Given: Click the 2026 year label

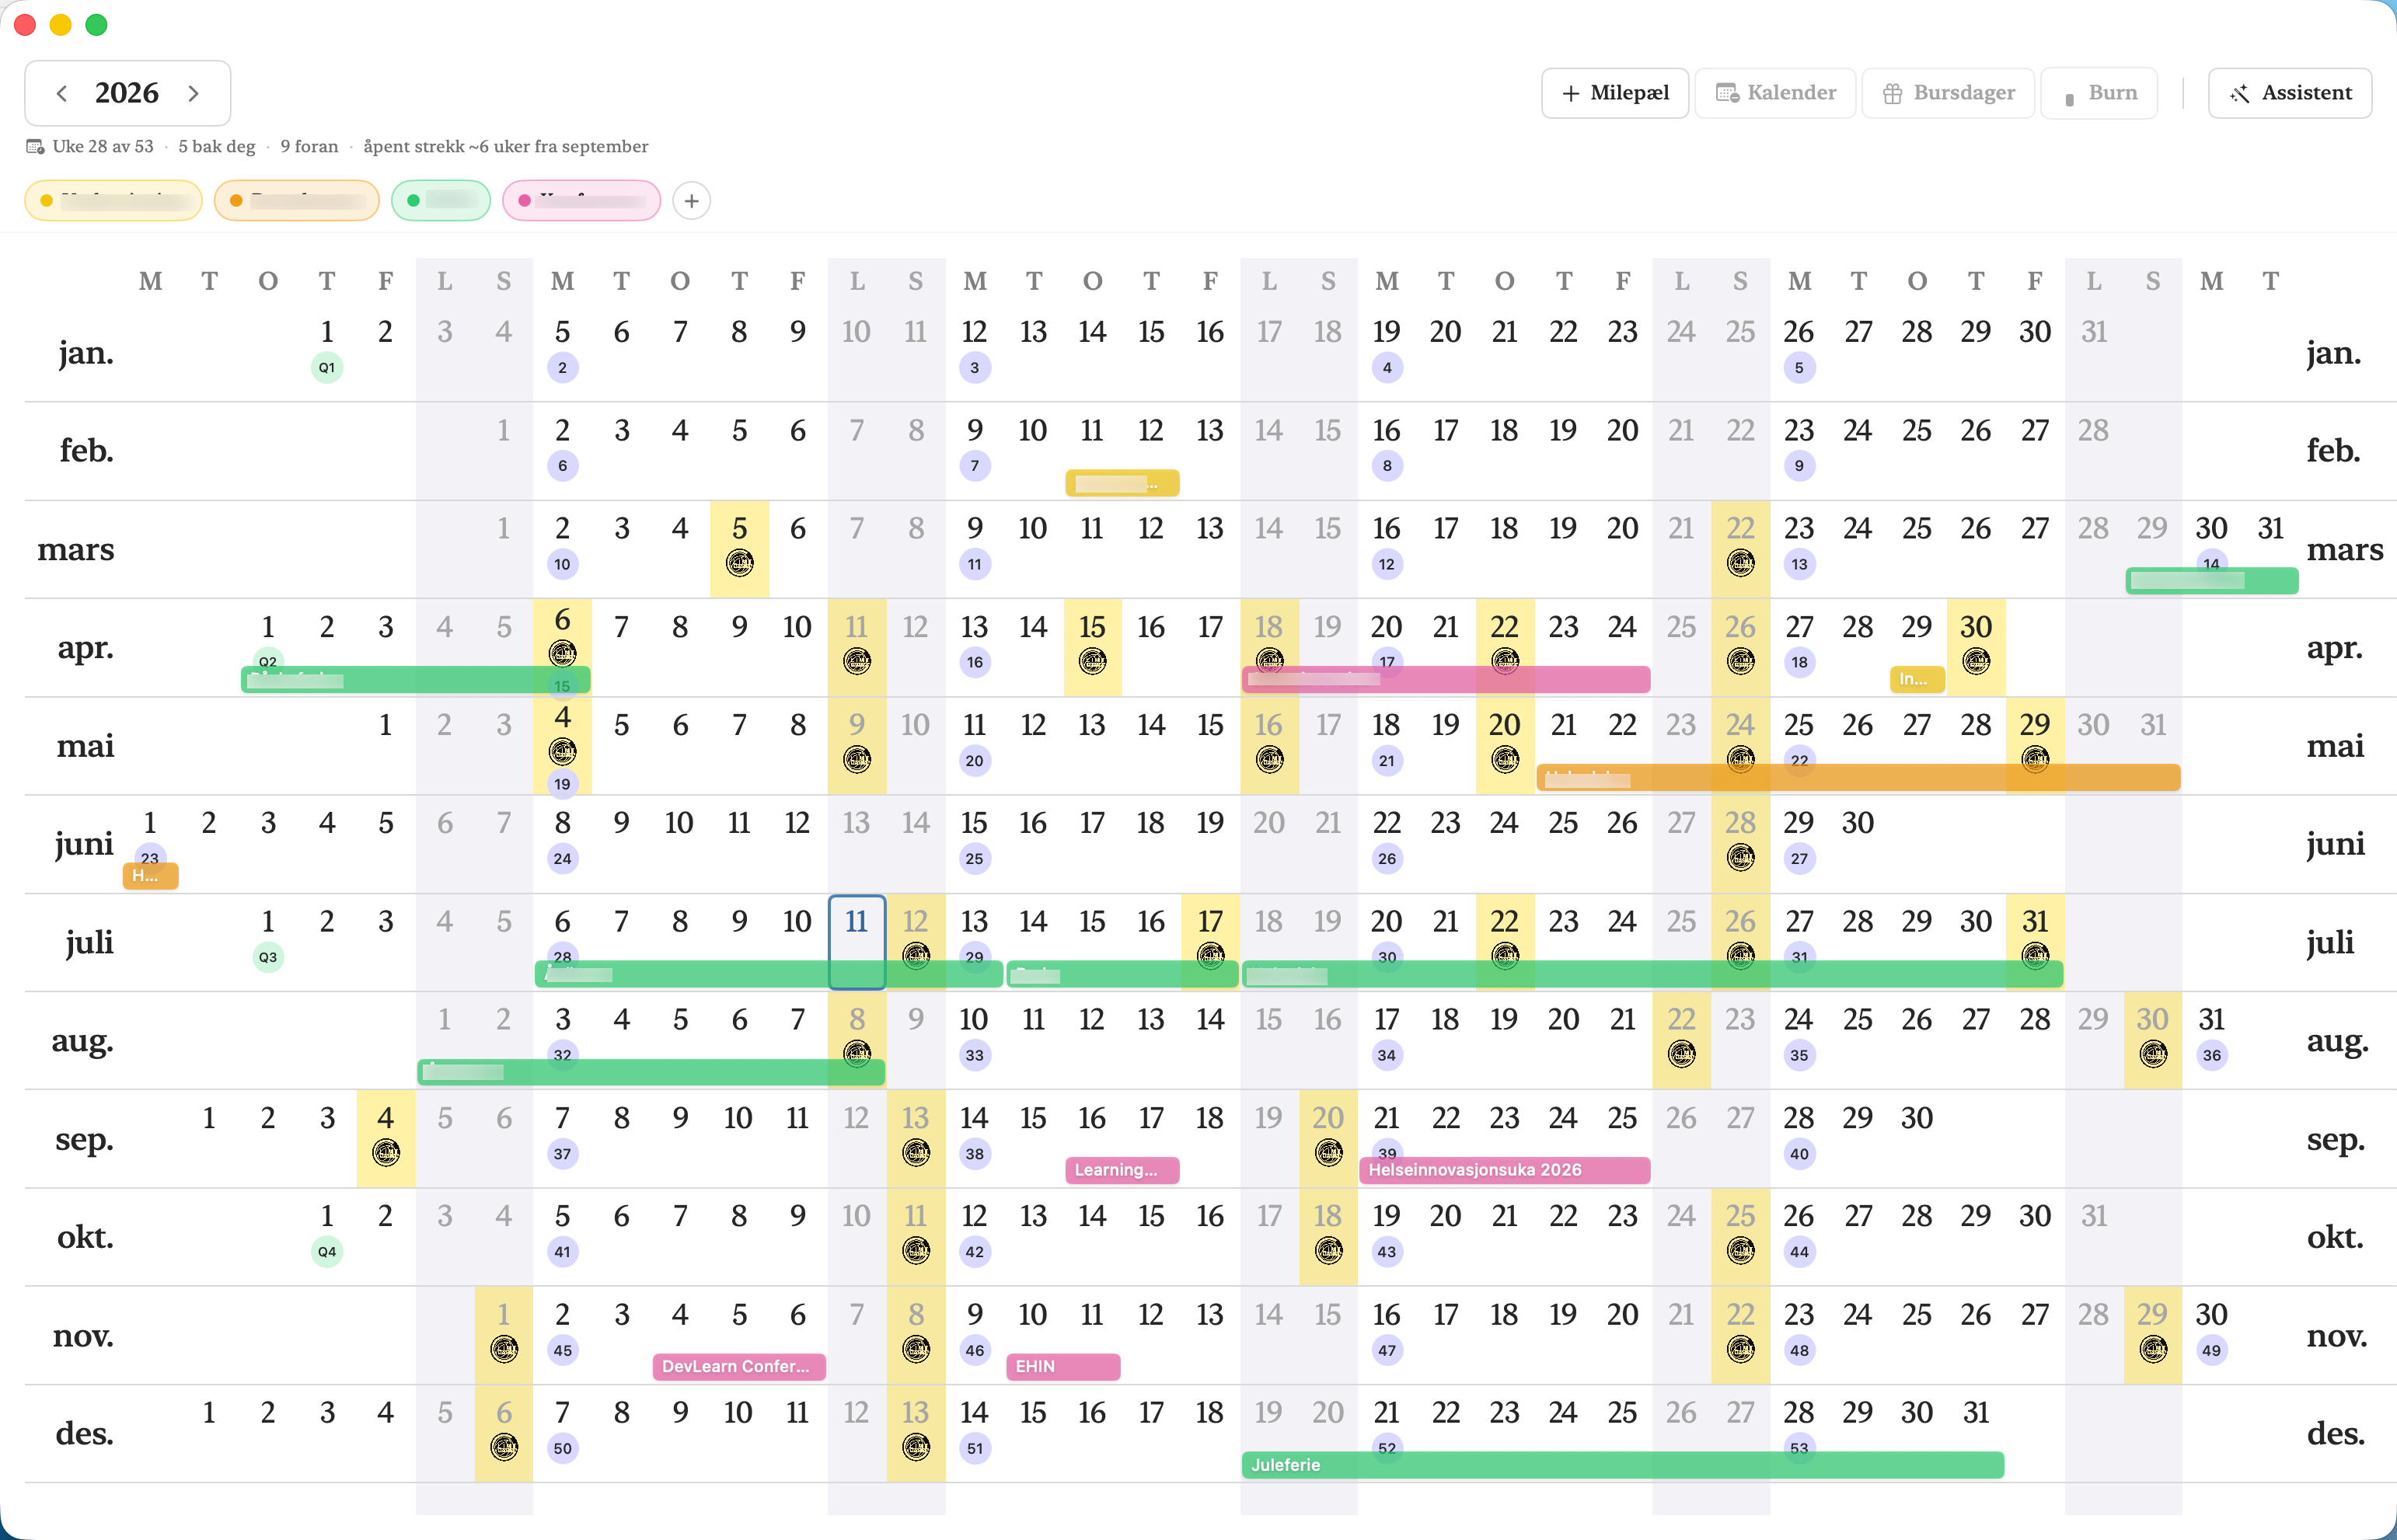Looking at the screenshot, I should coord(127,93).
